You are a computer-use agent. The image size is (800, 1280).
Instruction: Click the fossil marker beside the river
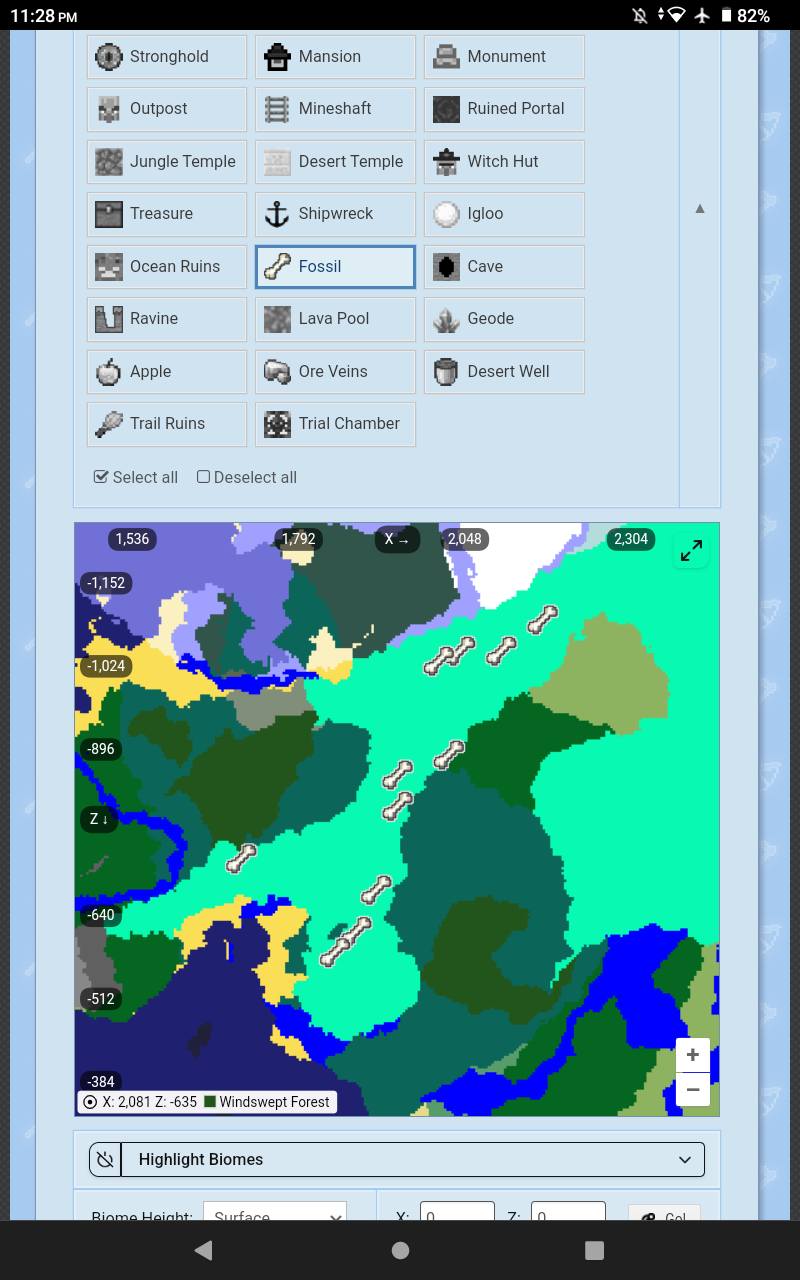[241, 858]
